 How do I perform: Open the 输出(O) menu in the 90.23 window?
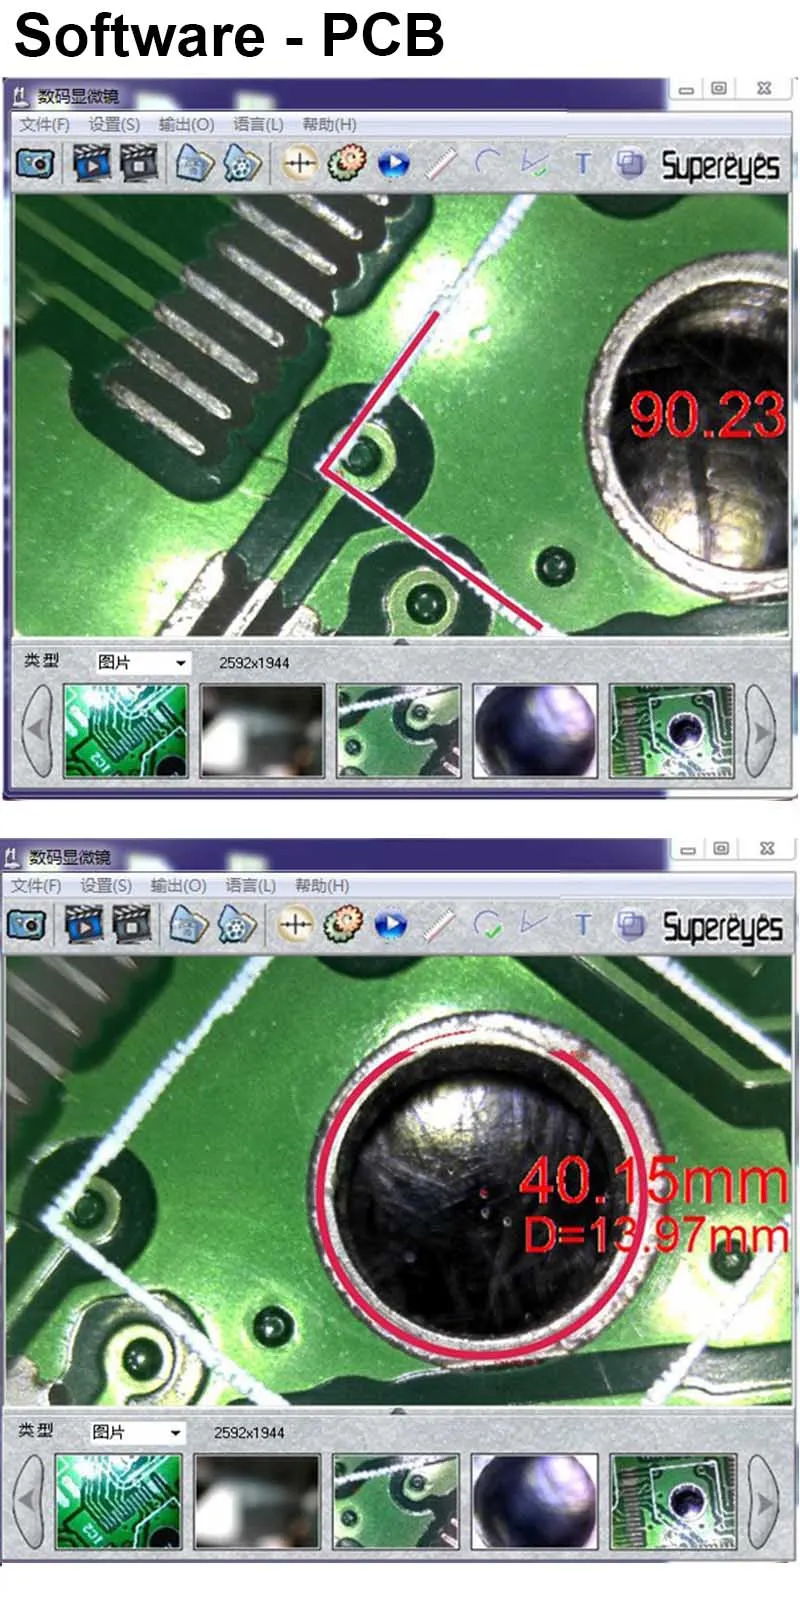tap(187, 124)
